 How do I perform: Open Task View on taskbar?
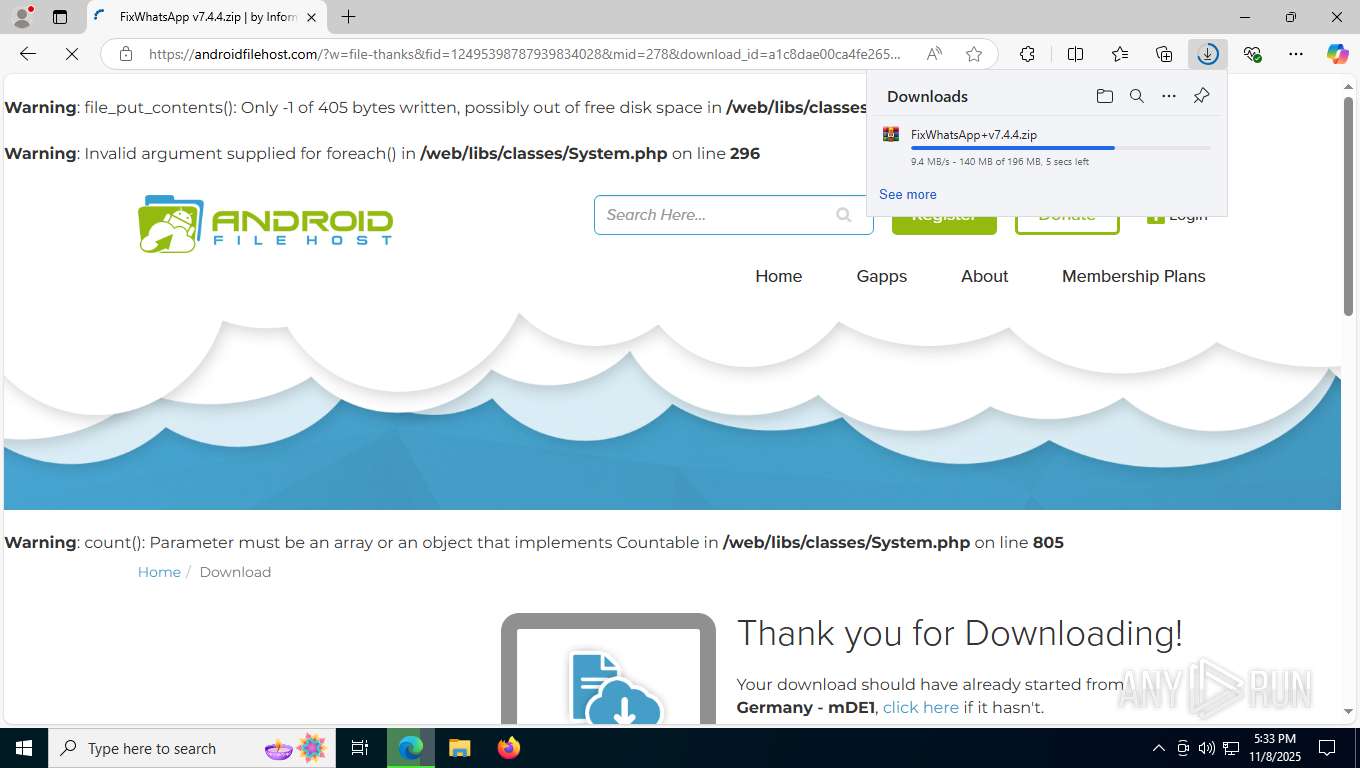(360, 748)
